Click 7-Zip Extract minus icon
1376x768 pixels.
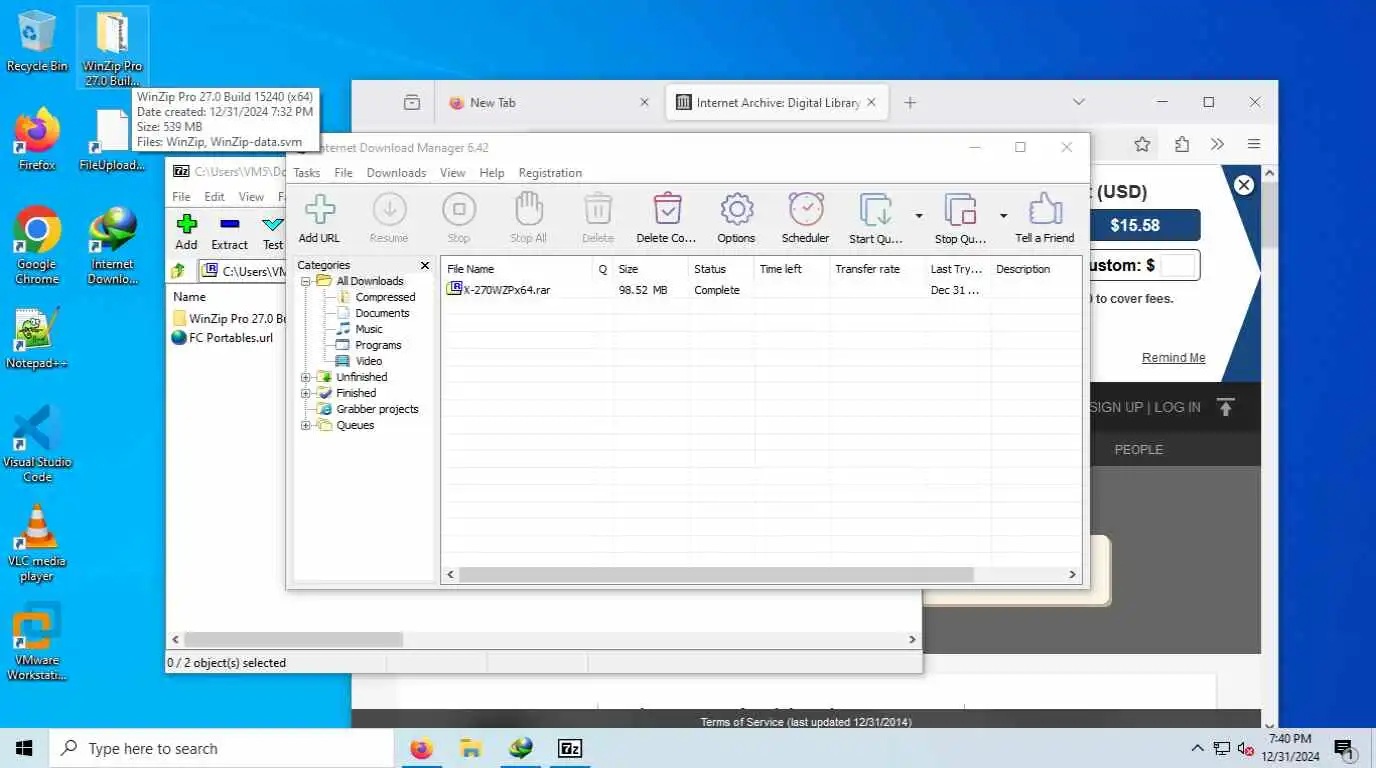(229, 232)
